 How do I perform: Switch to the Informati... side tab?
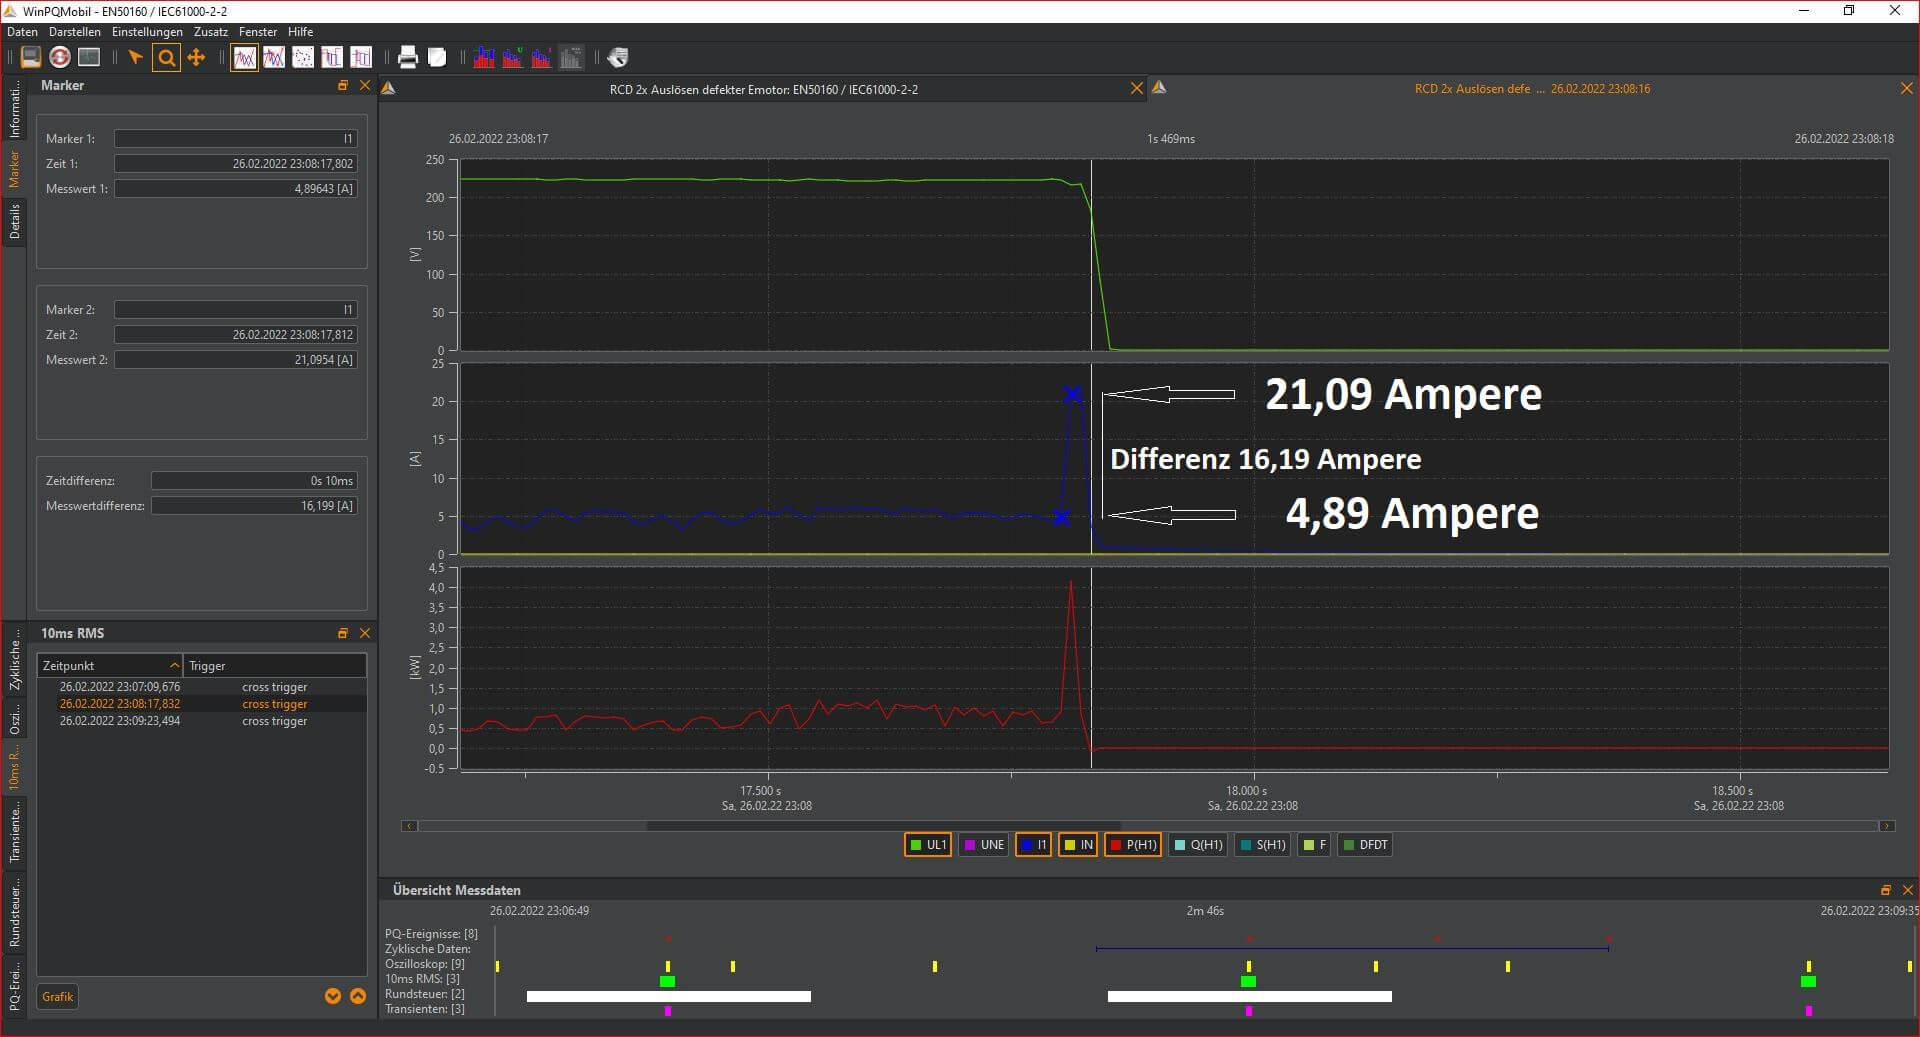[x=14, y=110]
